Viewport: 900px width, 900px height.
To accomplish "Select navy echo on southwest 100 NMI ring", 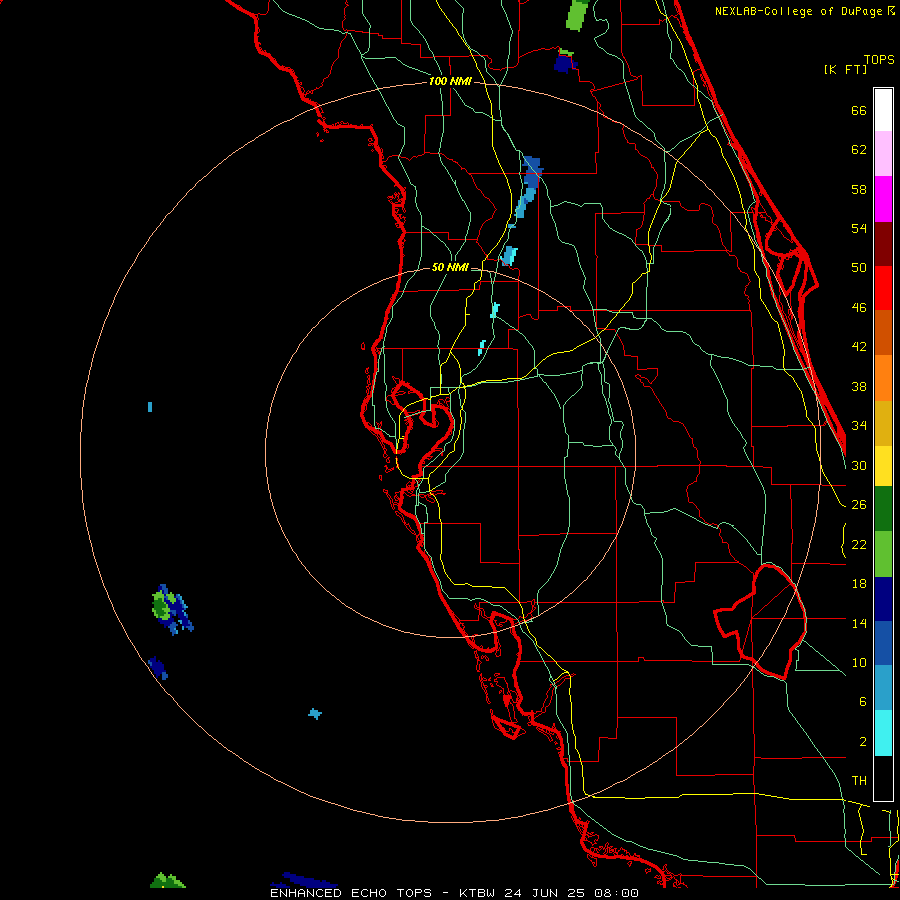I will (x=158, y=668).
